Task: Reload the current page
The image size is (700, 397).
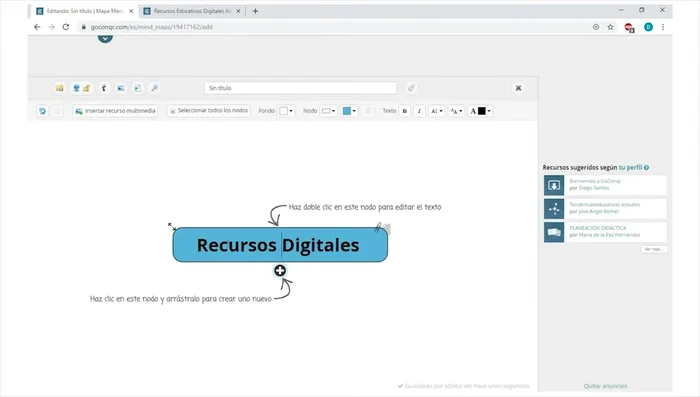Action: click(x=66, y=27)
